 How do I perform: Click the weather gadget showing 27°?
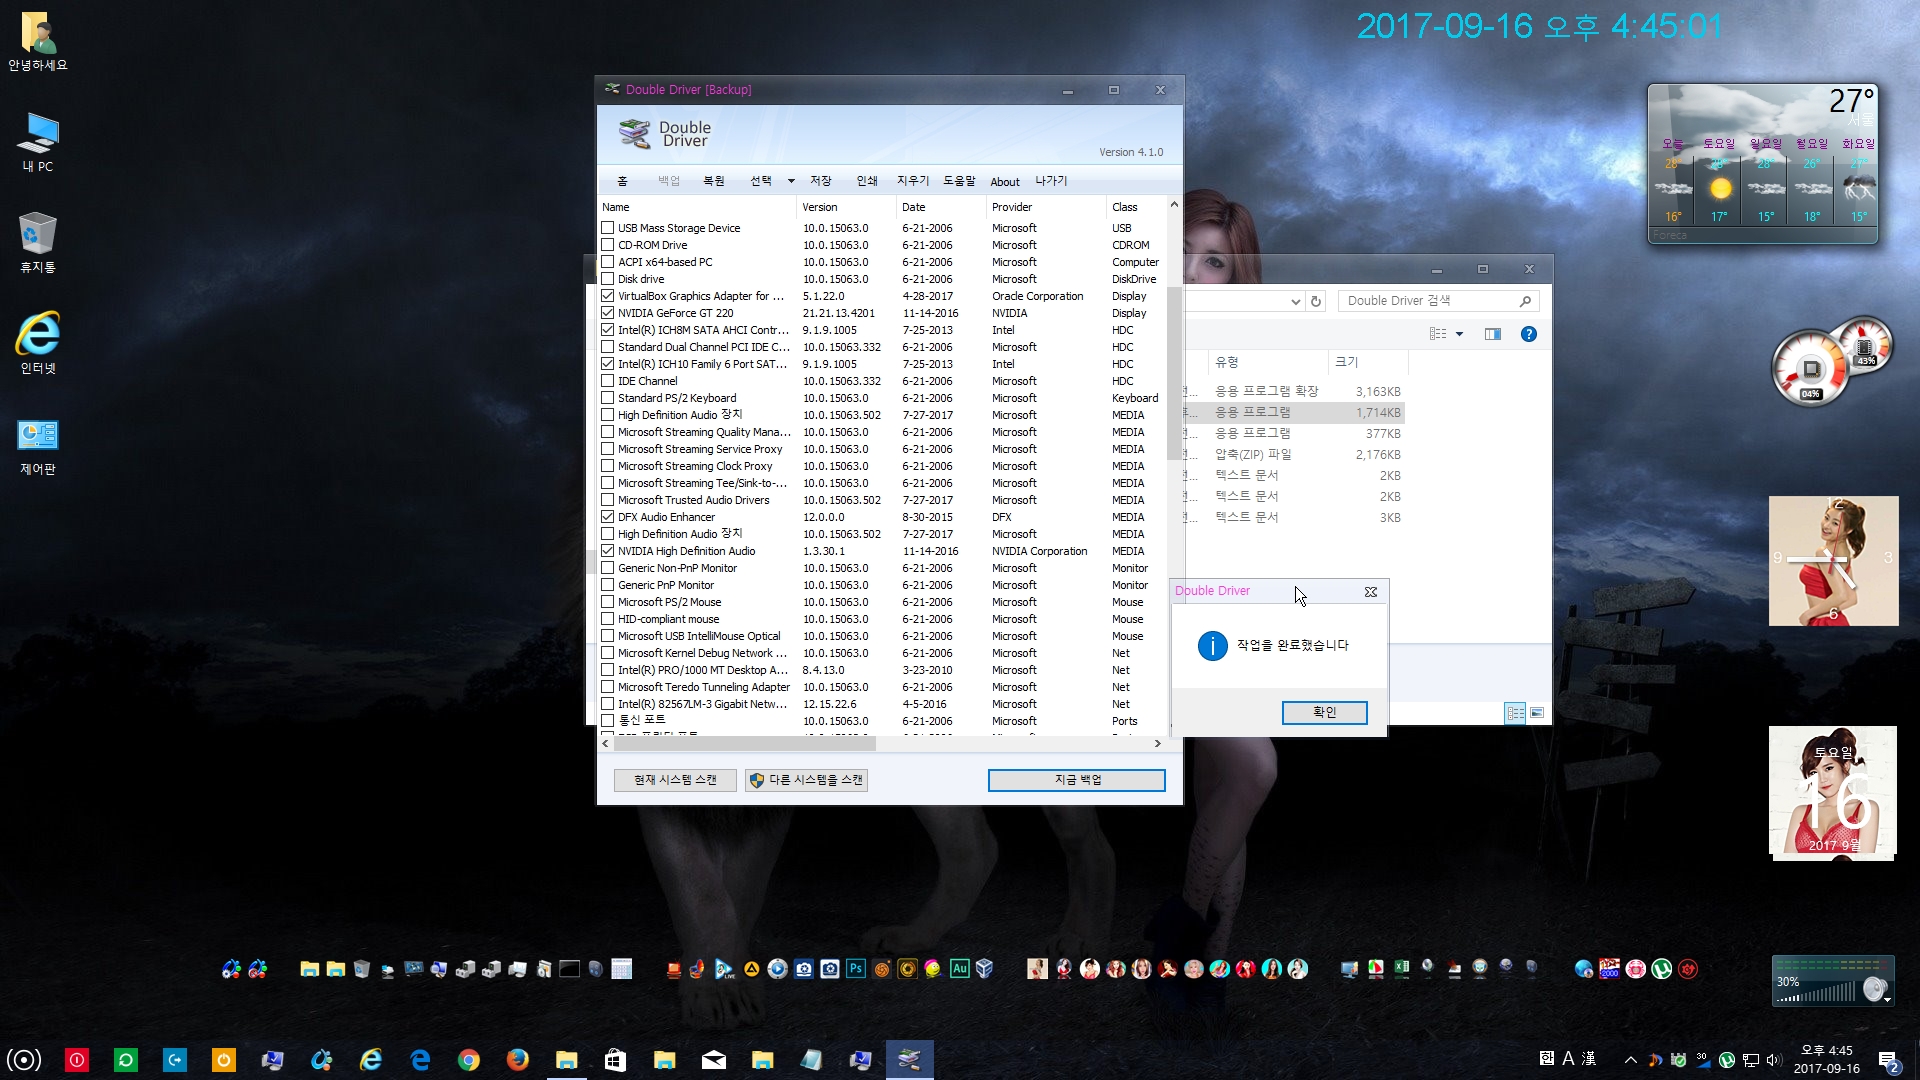point(1762,164)
